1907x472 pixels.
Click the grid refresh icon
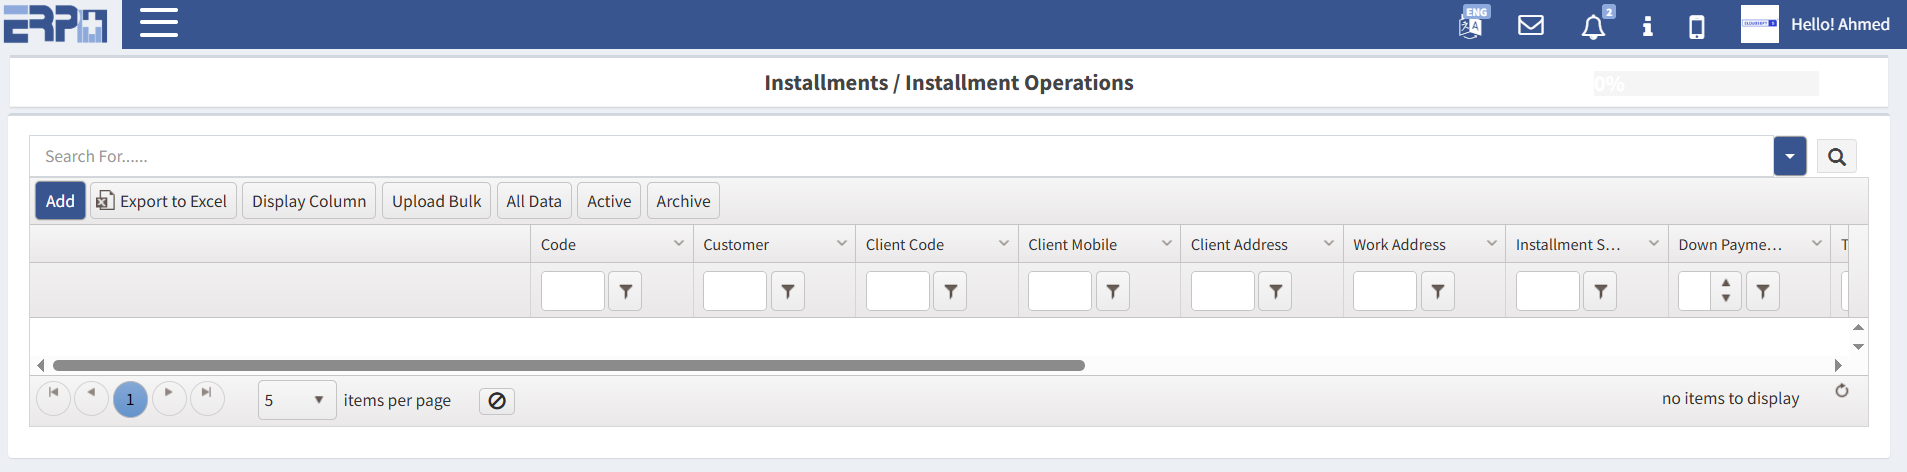[1841, 391]
